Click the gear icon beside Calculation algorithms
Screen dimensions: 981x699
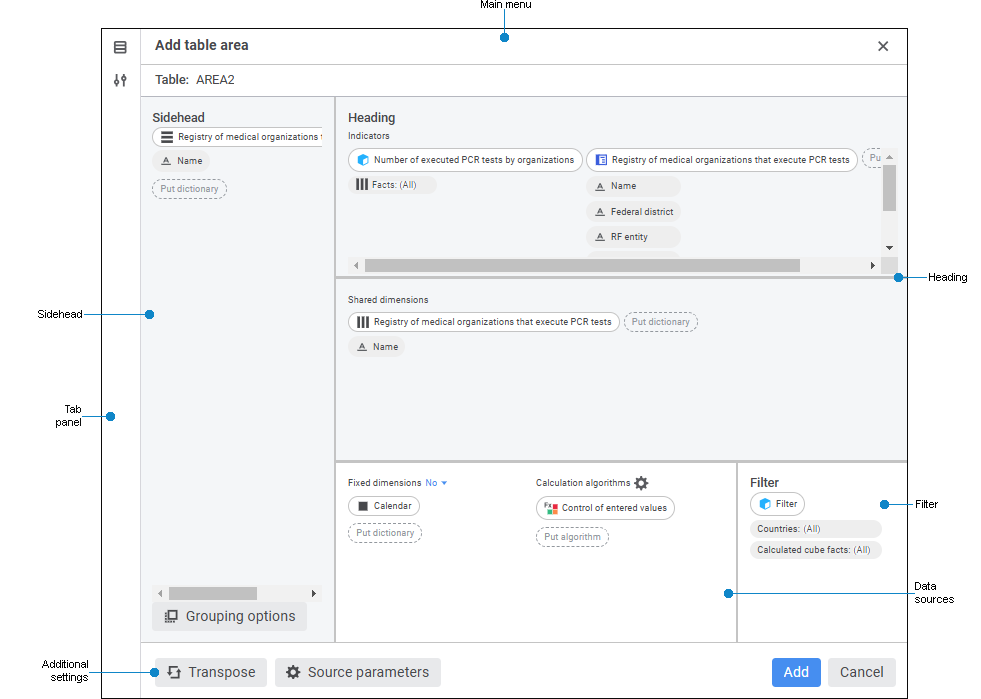tap(641, 483)
